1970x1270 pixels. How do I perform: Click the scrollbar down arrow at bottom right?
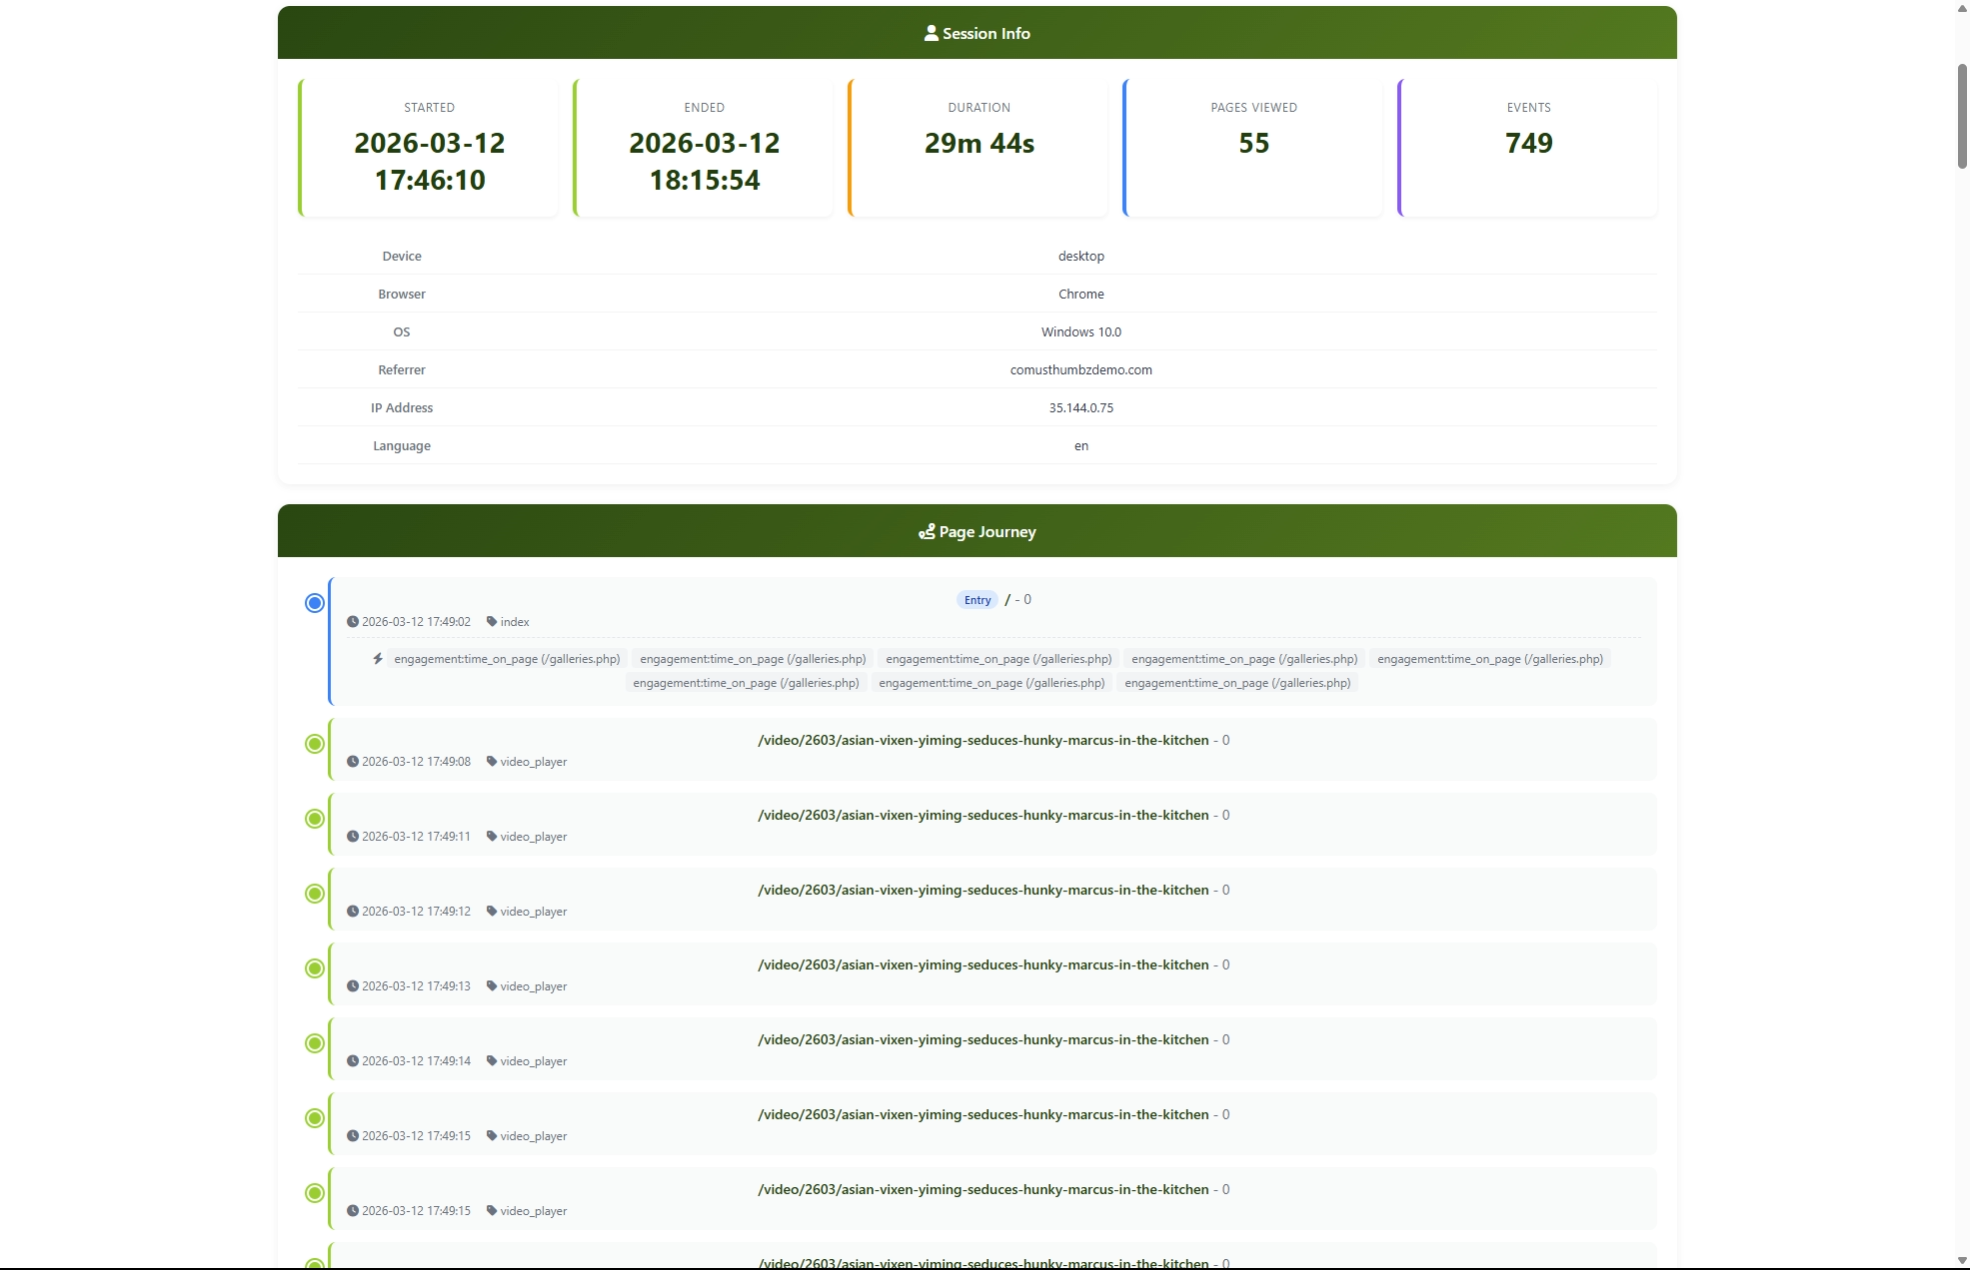point(1962,1261)
